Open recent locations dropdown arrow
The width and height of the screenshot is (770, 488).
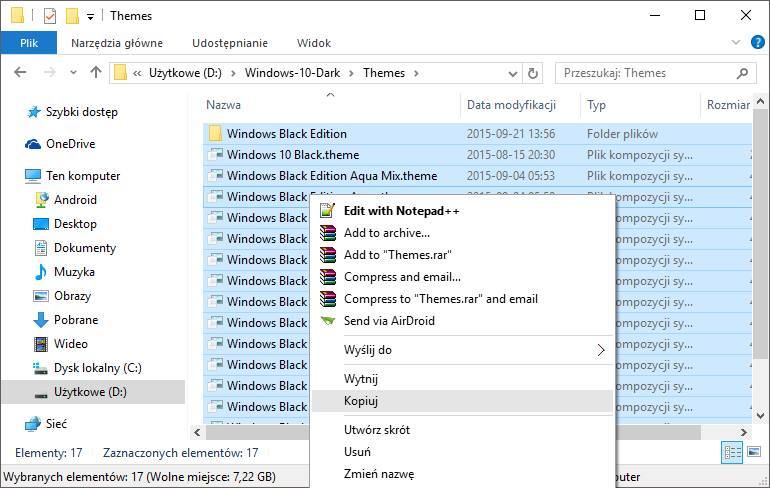coord(73,73)
